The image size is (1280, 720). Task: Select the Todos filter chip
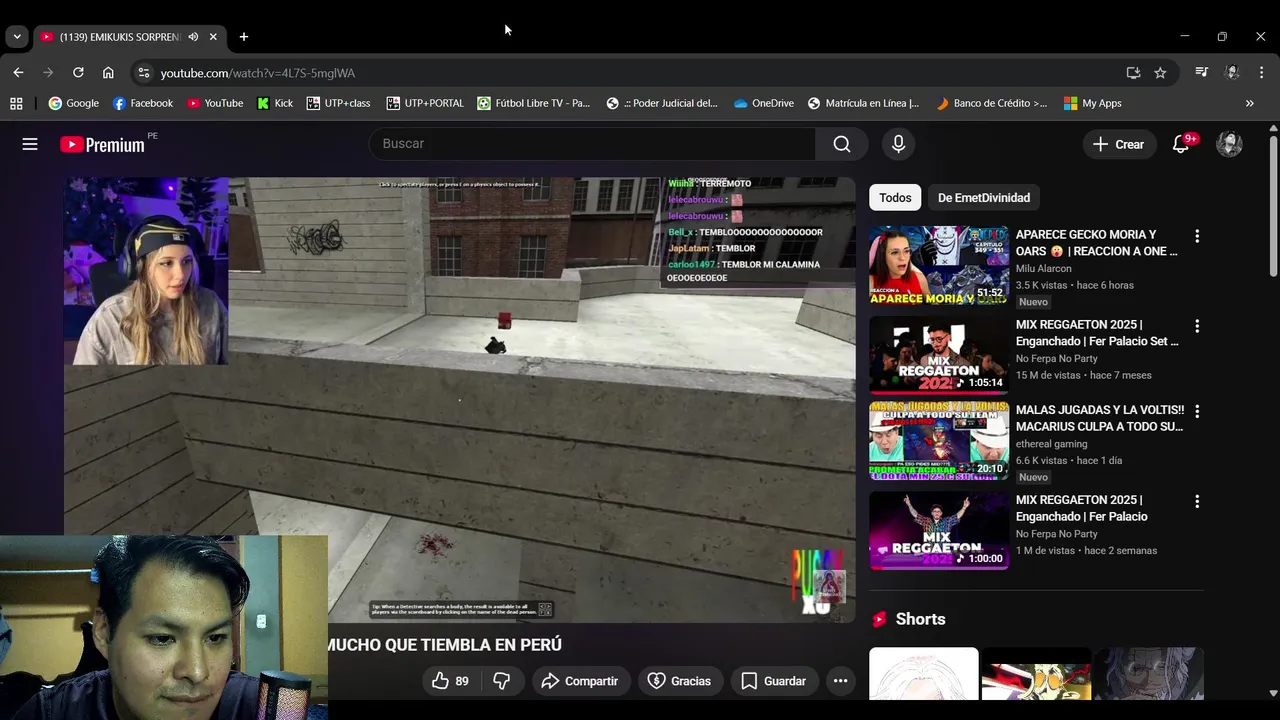(x=895, y=198)
